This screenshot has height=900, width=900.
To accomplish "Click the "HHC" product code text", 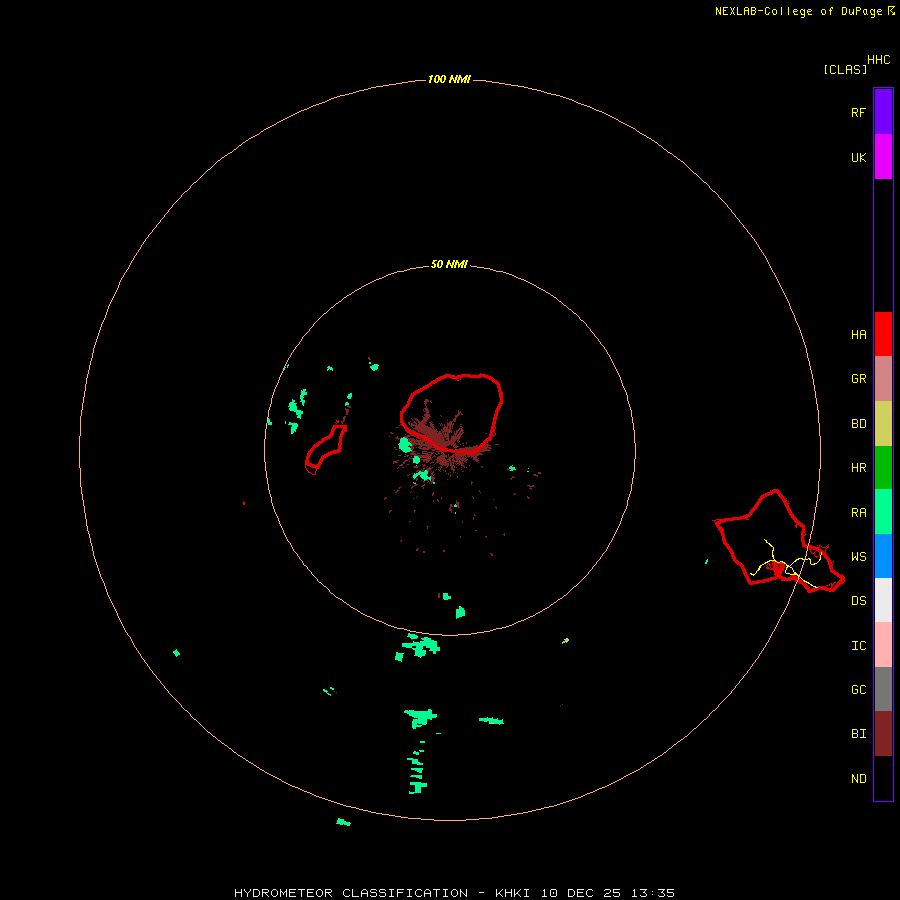I will [x=879, y=60].
